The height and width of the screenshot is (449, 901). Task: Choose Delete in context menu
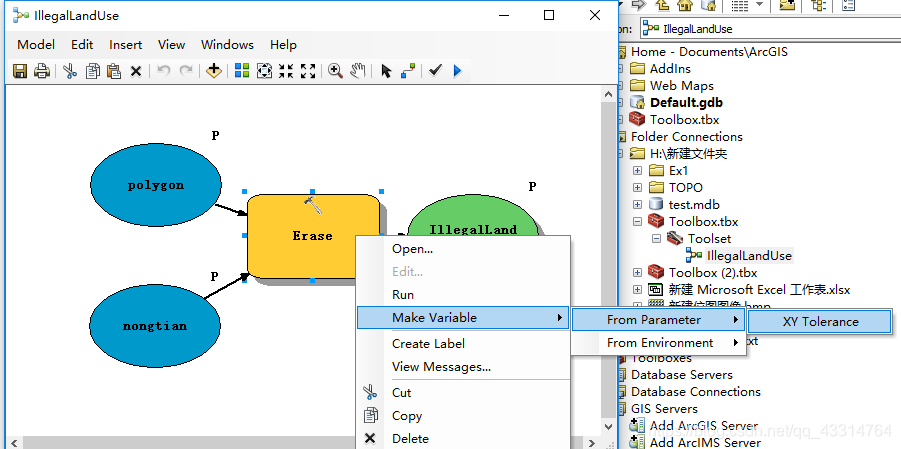click(463, 439)
